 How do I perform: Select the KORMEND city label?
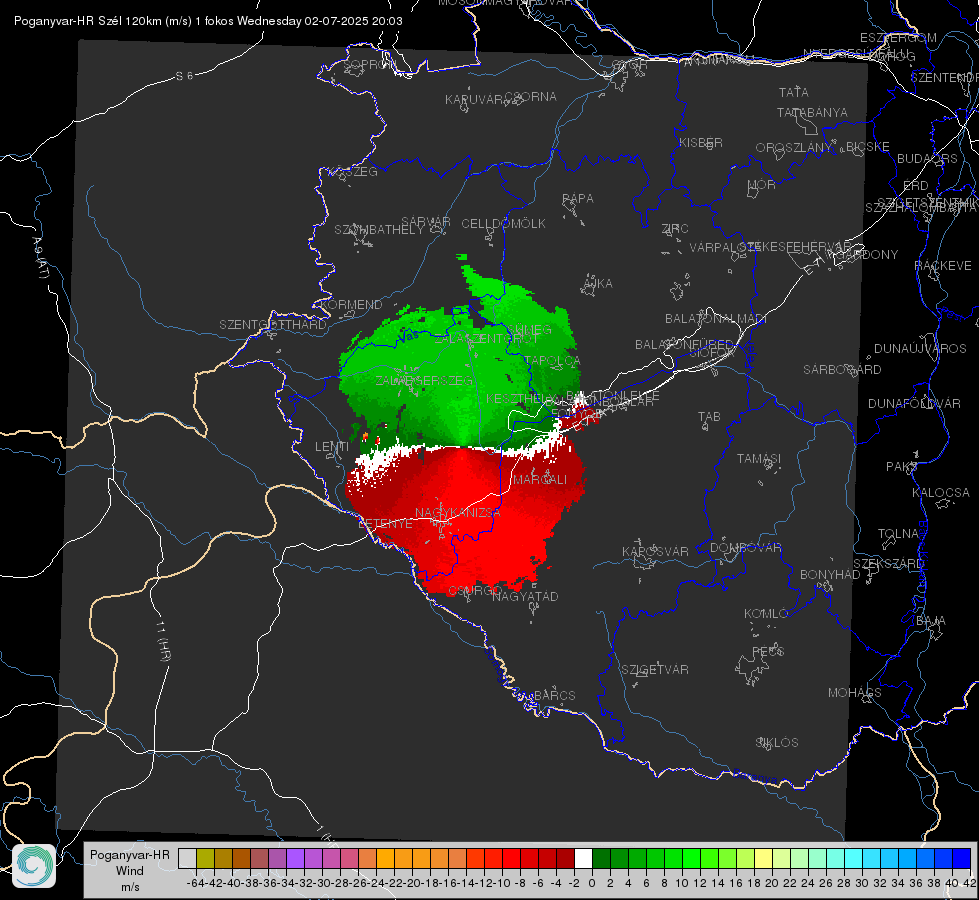[x=352, y=305]
